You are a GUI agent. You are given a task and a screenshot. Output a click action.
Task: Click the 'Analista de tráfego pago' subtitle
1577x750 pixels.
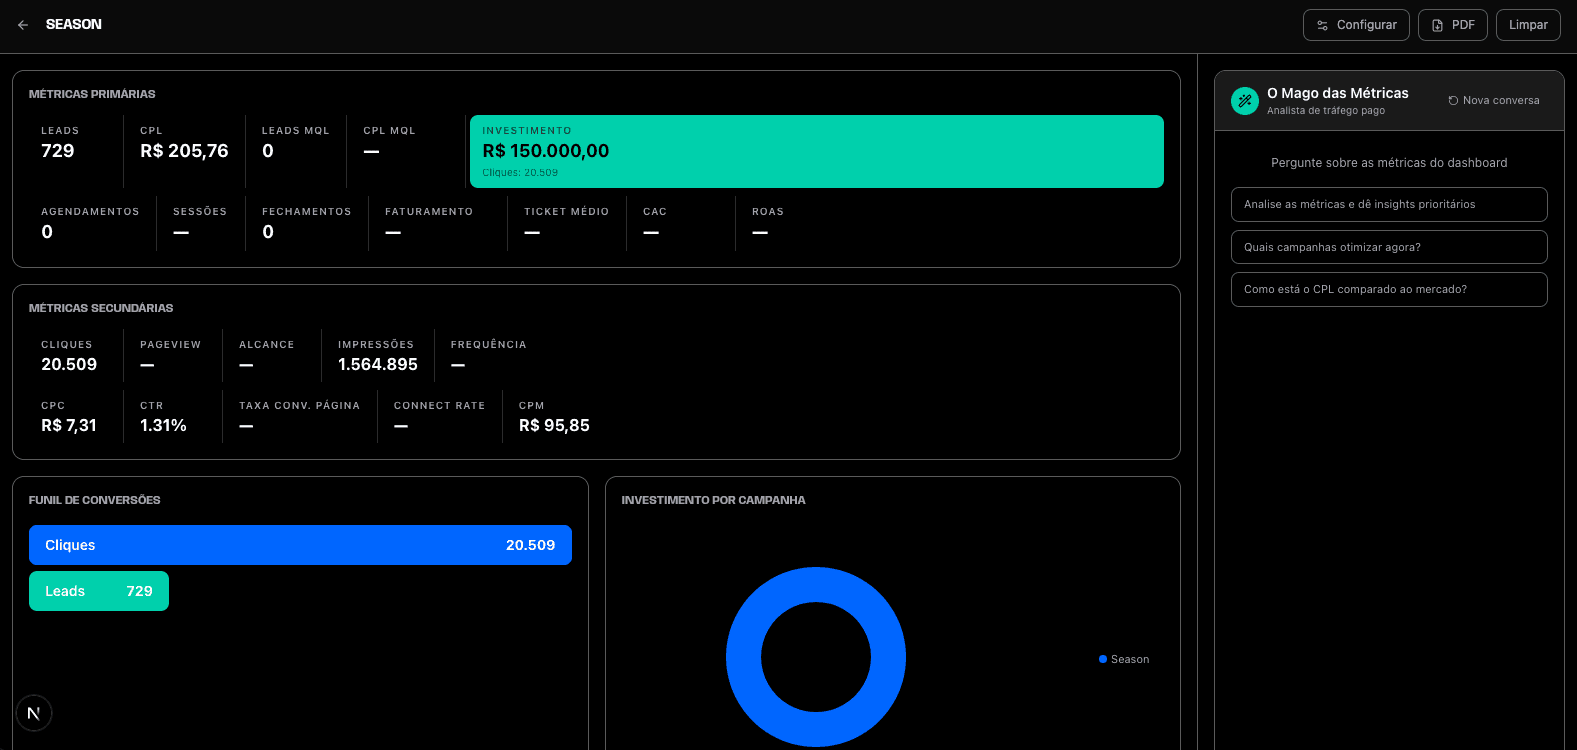point(1326,111)
